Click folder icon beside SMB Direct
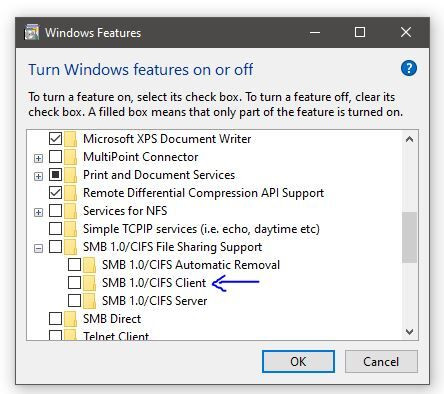Screen dimensions: 444x394 [70, 319]
